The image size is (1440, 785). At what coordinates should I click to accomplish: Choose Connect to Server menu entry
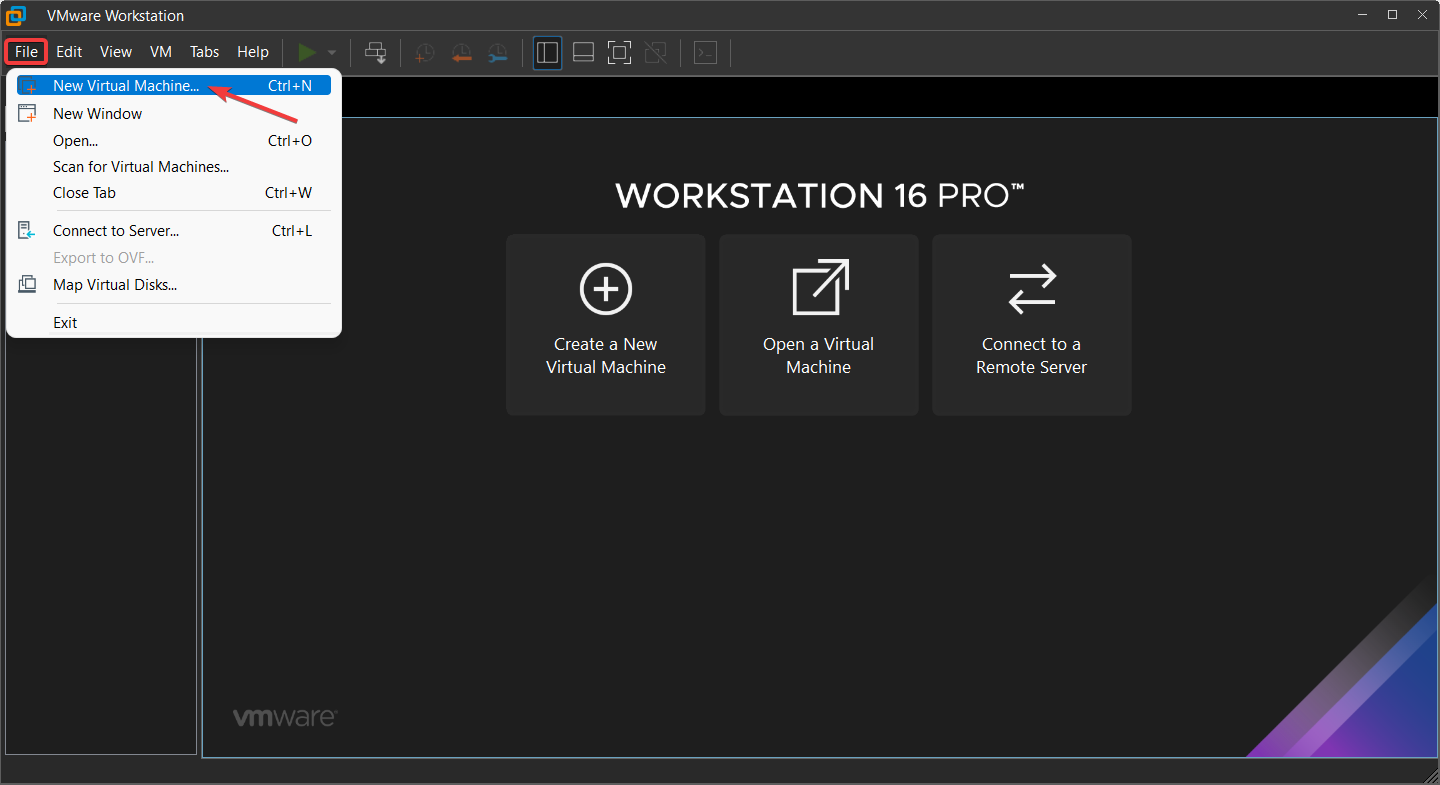116,231
